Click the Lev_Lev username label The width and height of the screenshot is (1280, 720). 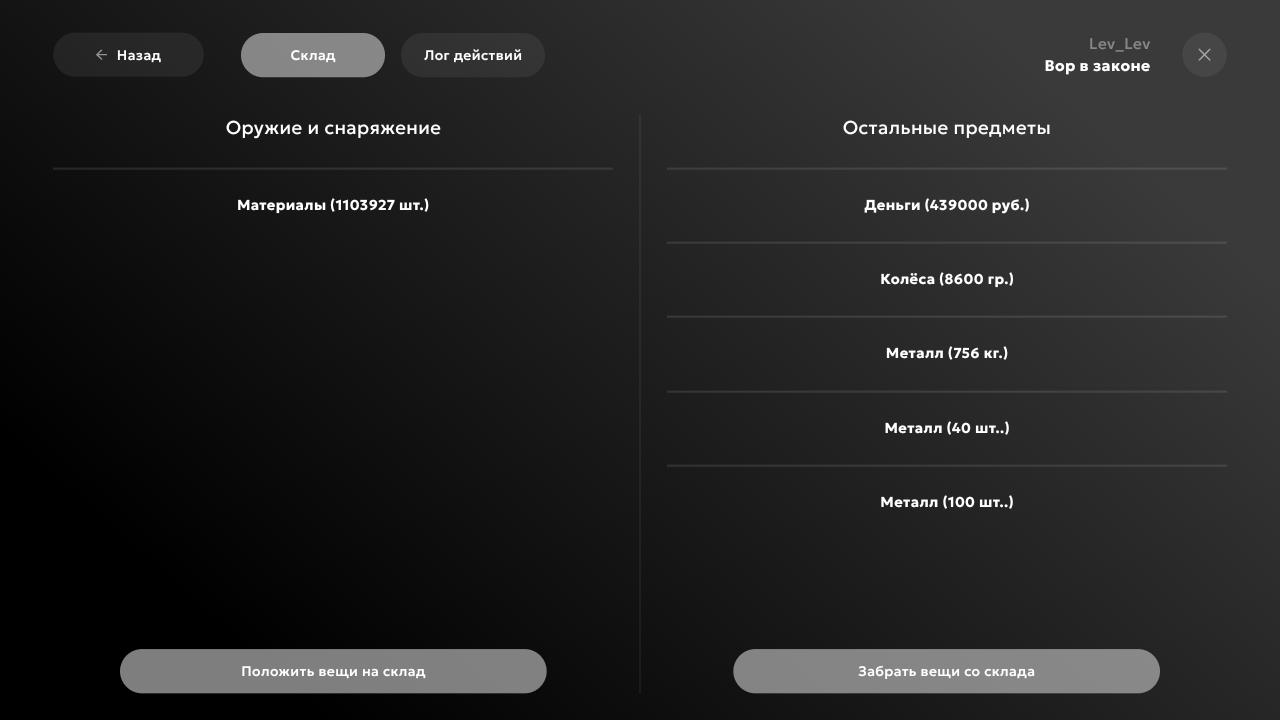1119,44
